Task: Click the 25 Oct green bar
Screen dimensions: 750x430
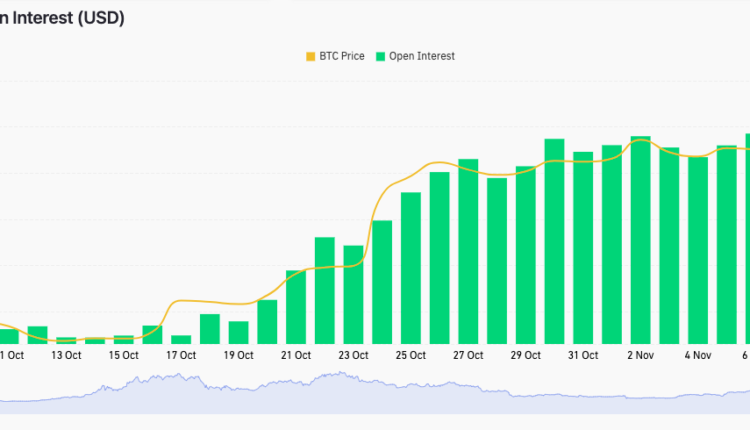Action: [x=411, y=268]
